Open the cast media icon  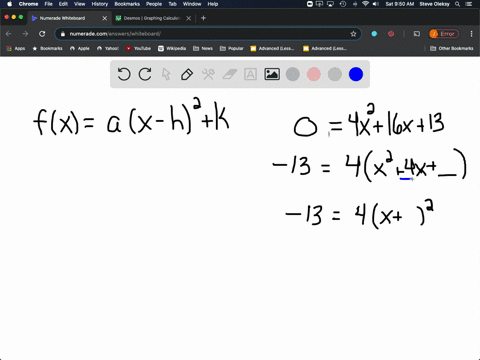tap(417, 34)
